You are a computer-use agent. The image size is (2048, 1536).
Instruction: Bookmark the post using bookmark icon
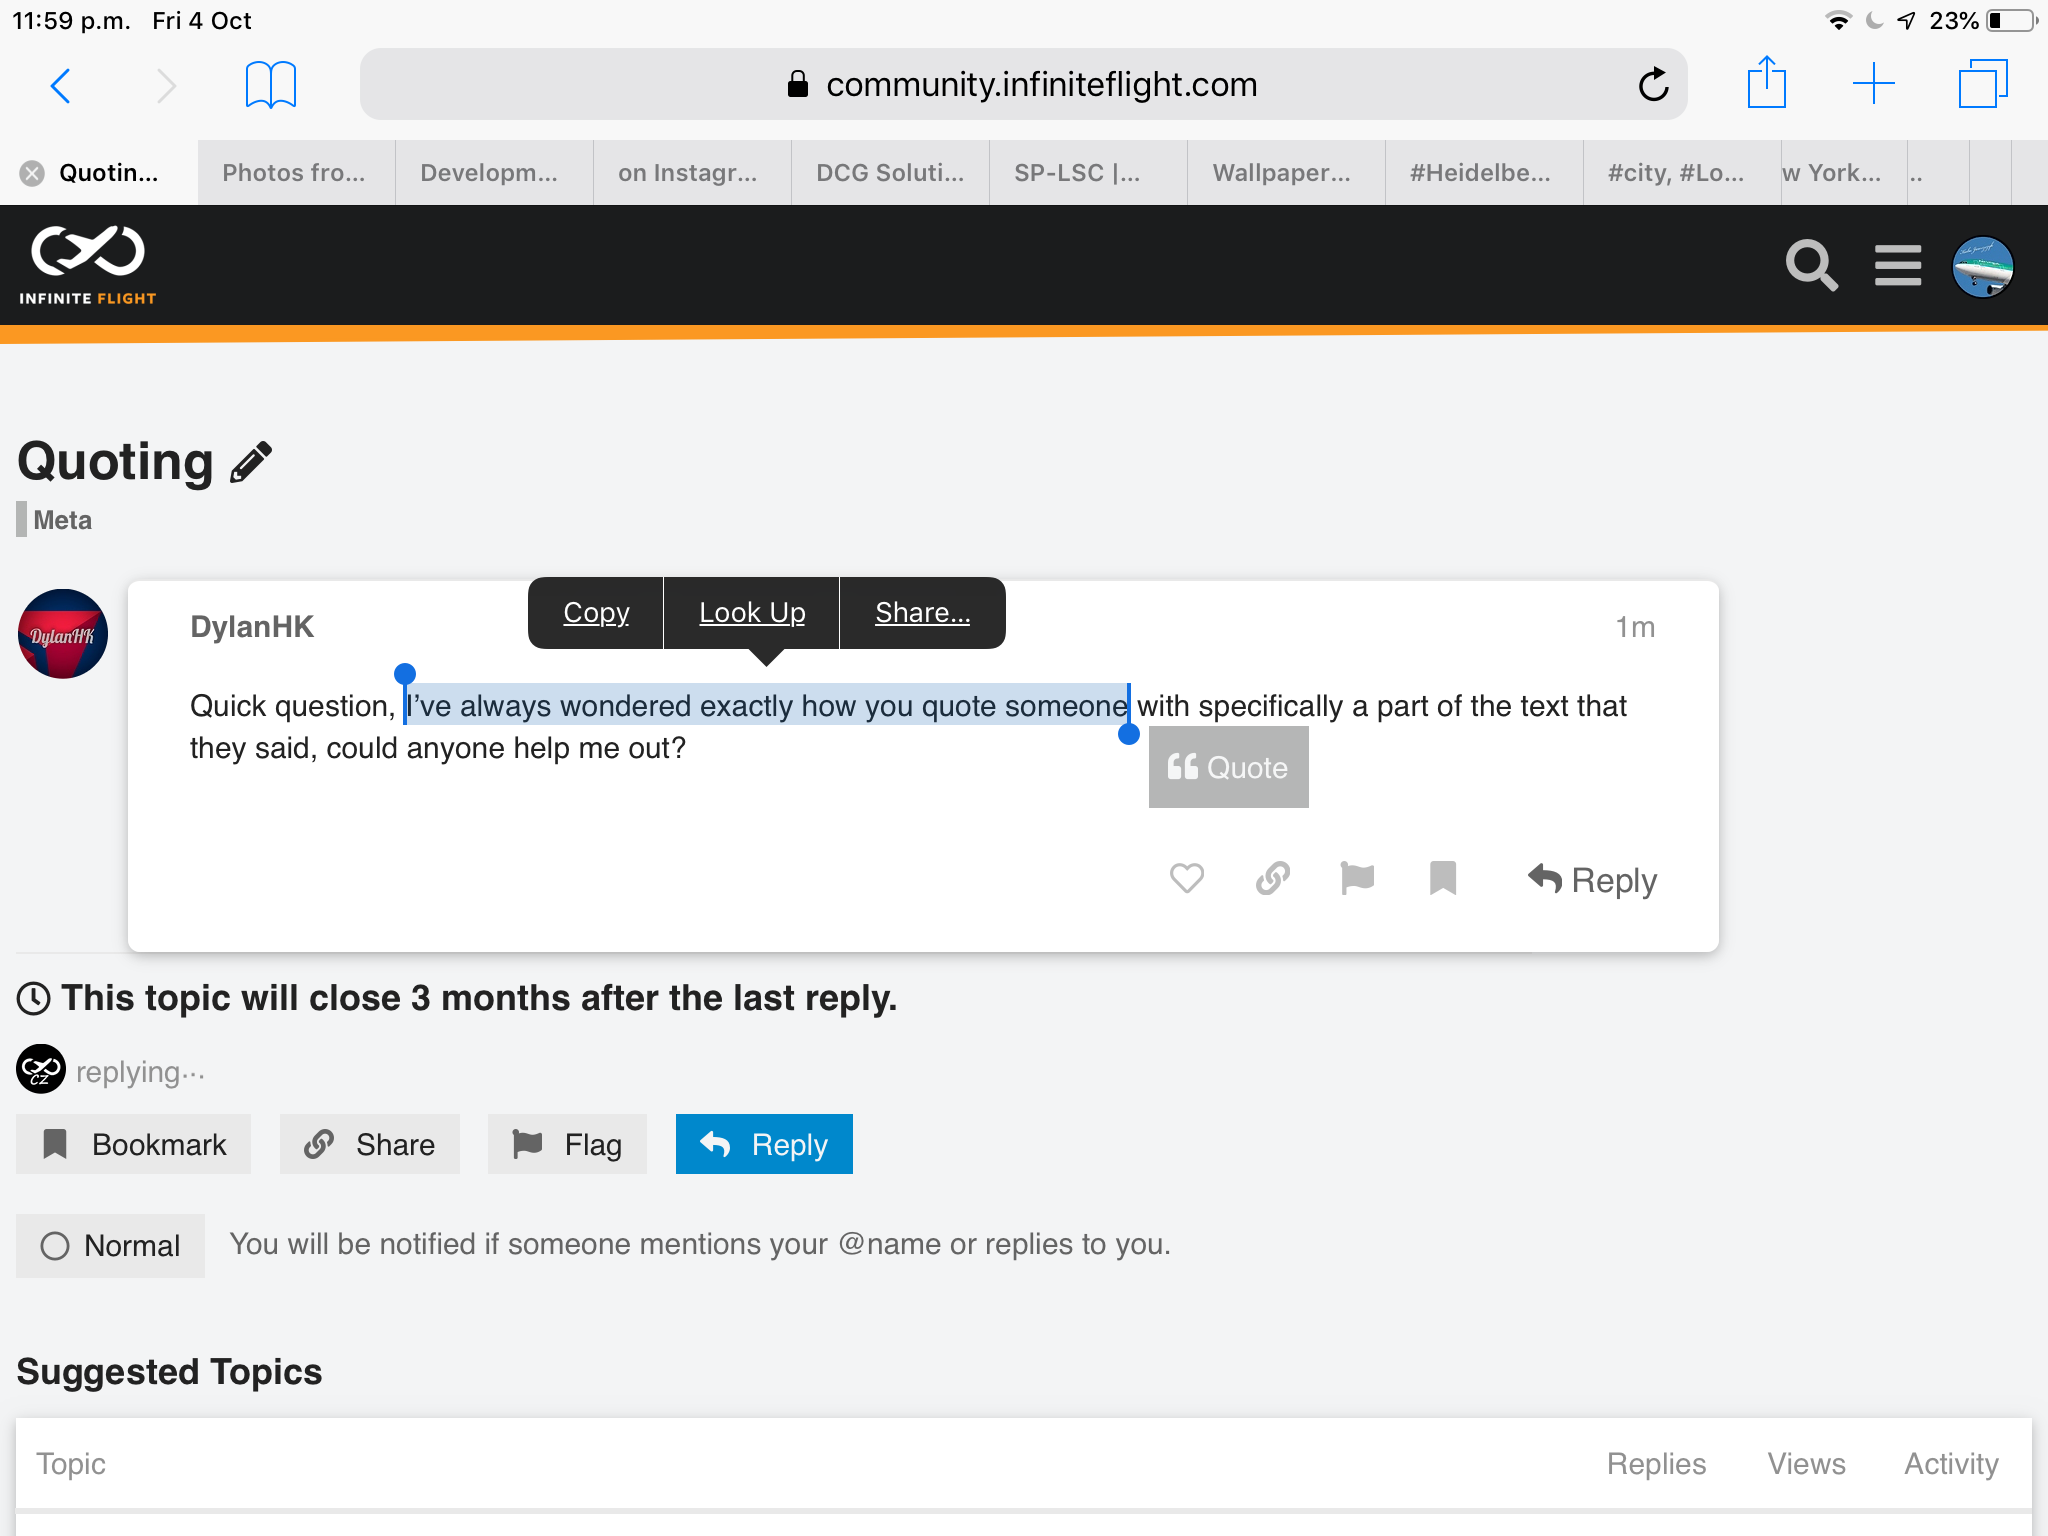tap(1442, 879)
